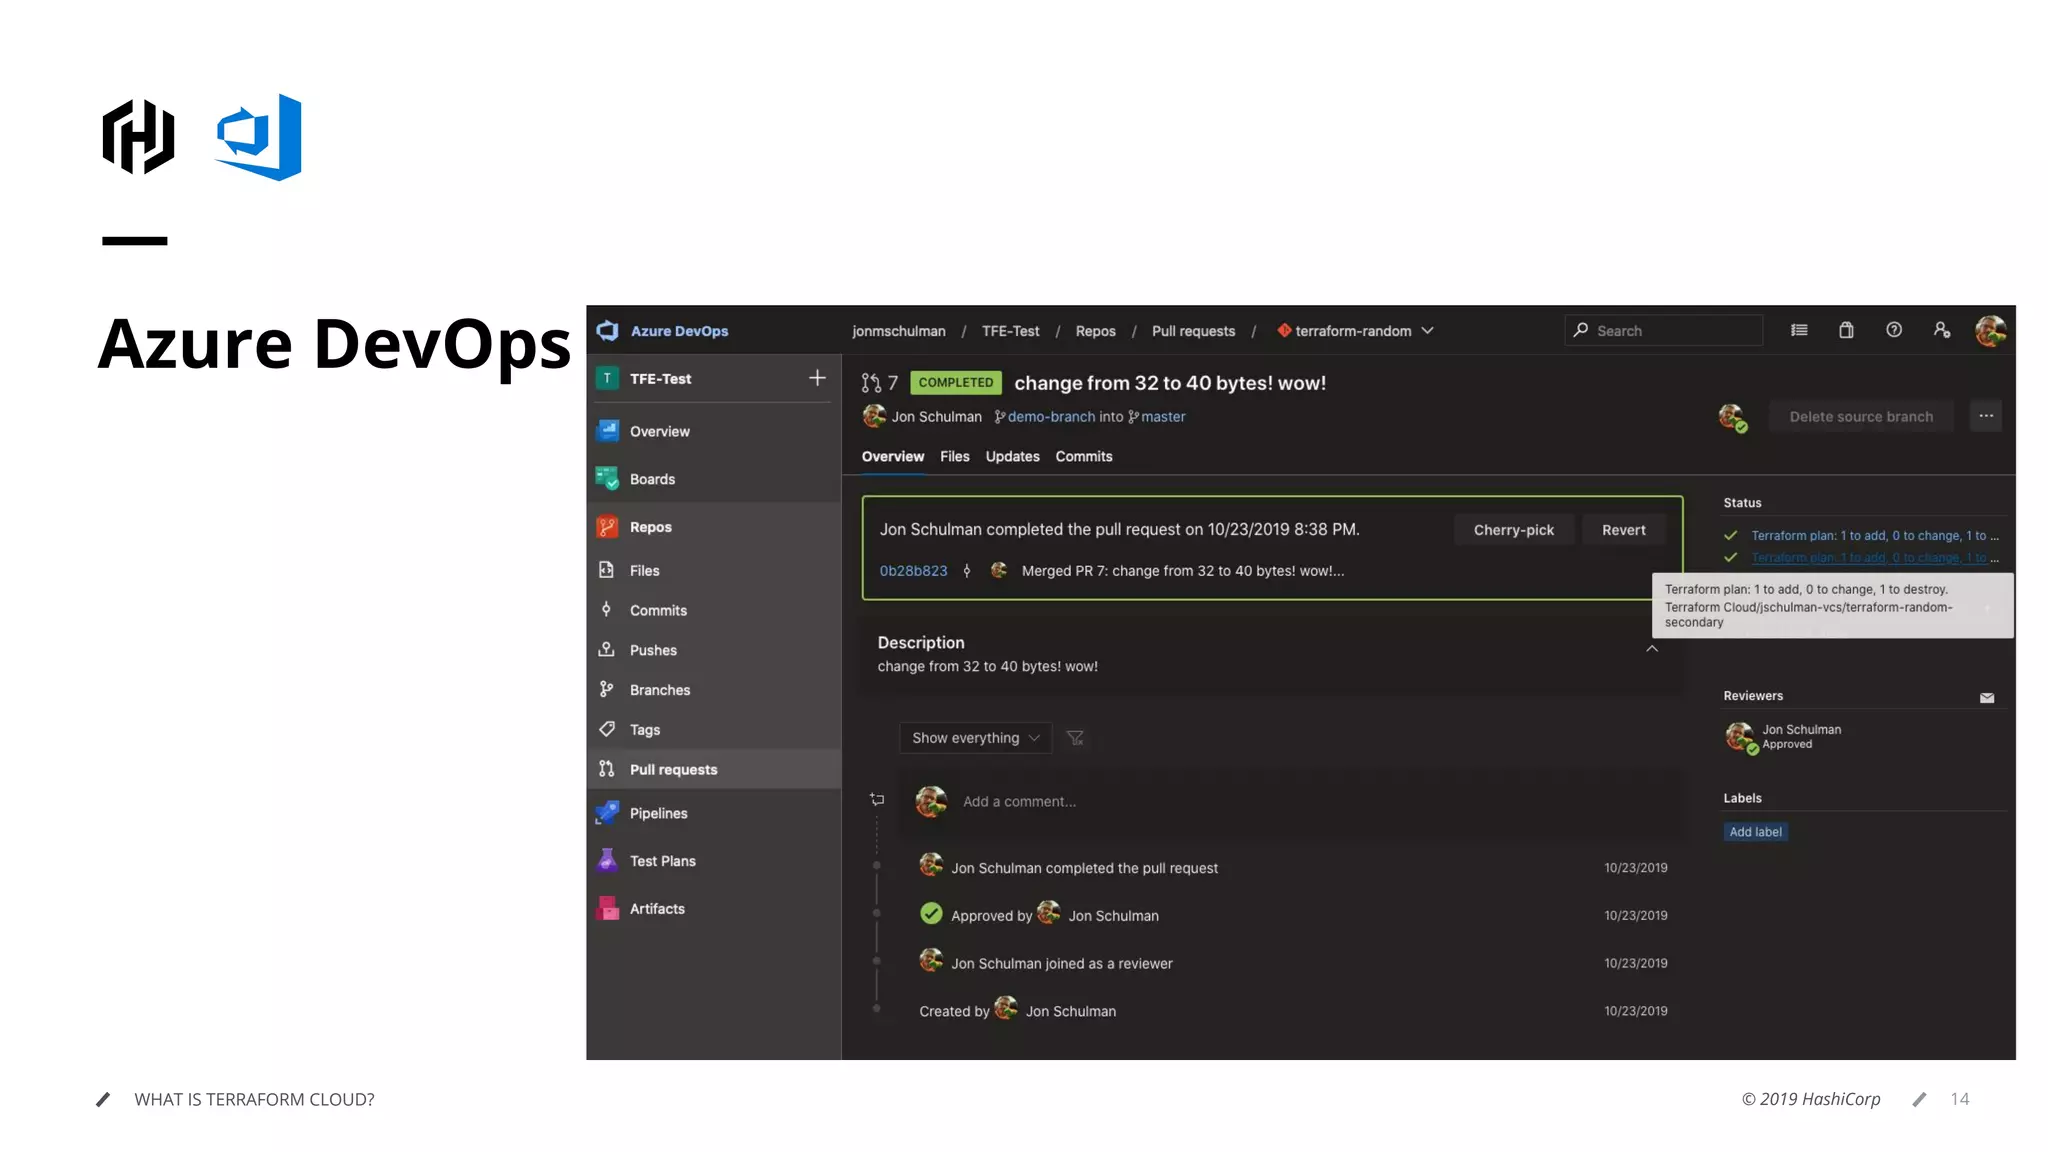The height and width of the screenshot is (1152, 2048).
Task: Click the Add label tag
Action: pyautogui.click(x=1755, y=832)
